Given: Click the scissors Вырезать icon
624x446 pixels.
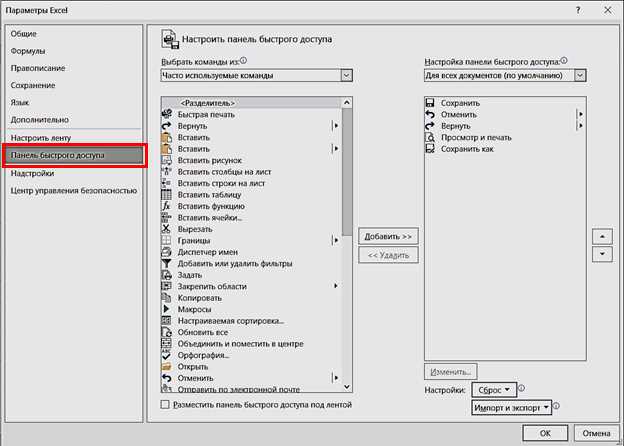Looking at the screenshot, I should 166,229.
